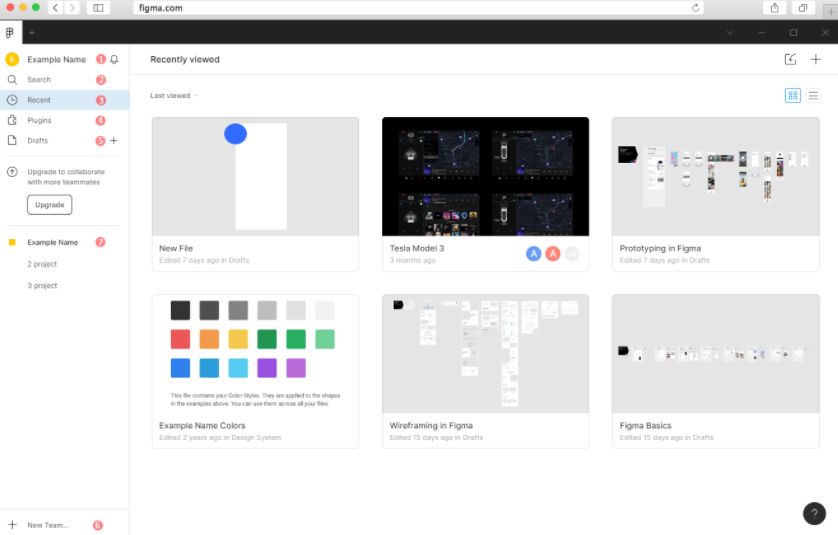Click the Search magnifier icon
This screenshot has width=838, height=535.
click(x=12, y=80)
